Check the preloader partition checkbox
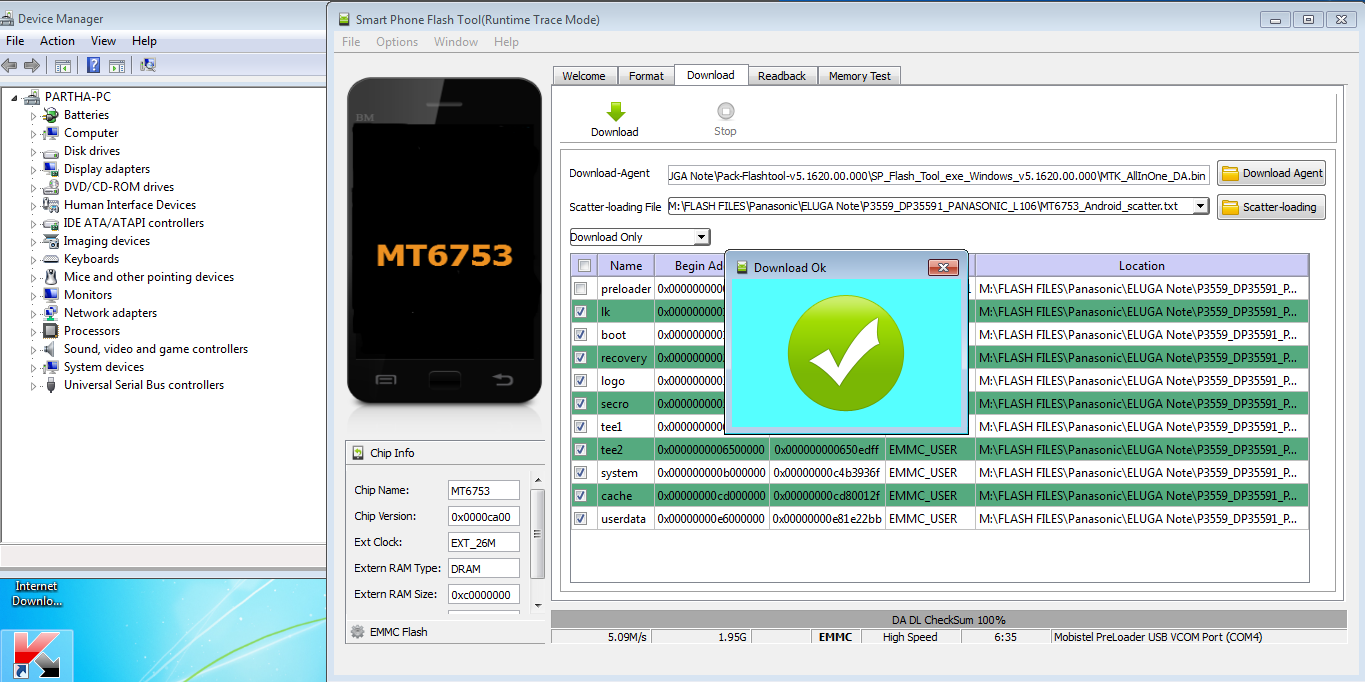The width and height of the screenshot is (1365, 682). (581, 289)
